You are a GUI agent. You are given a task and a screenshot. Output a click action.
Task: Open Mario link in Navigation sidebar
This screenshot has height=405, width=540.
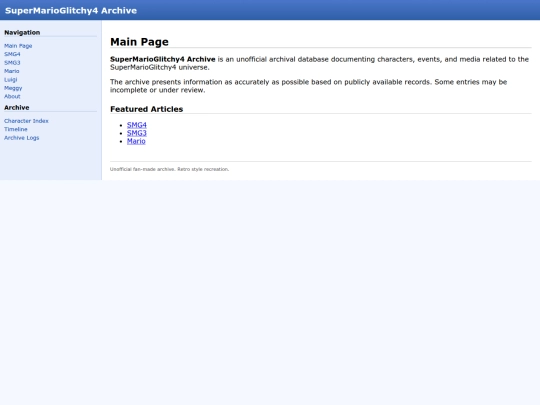tap(12, 71)
